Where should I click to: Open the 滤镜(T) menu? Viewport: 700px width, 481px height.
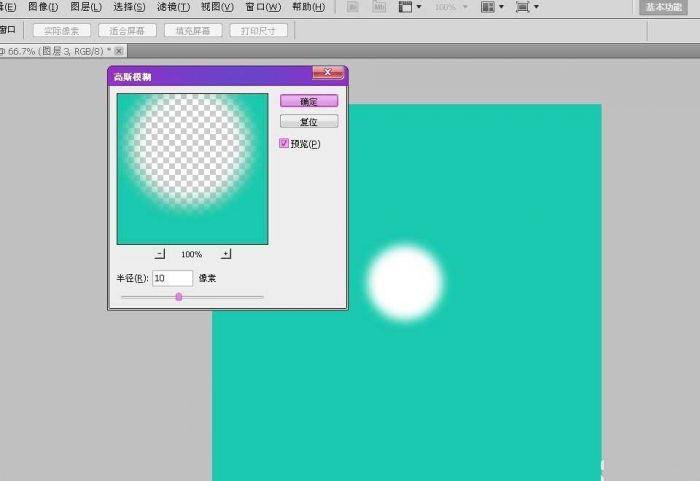coord(173,7)
